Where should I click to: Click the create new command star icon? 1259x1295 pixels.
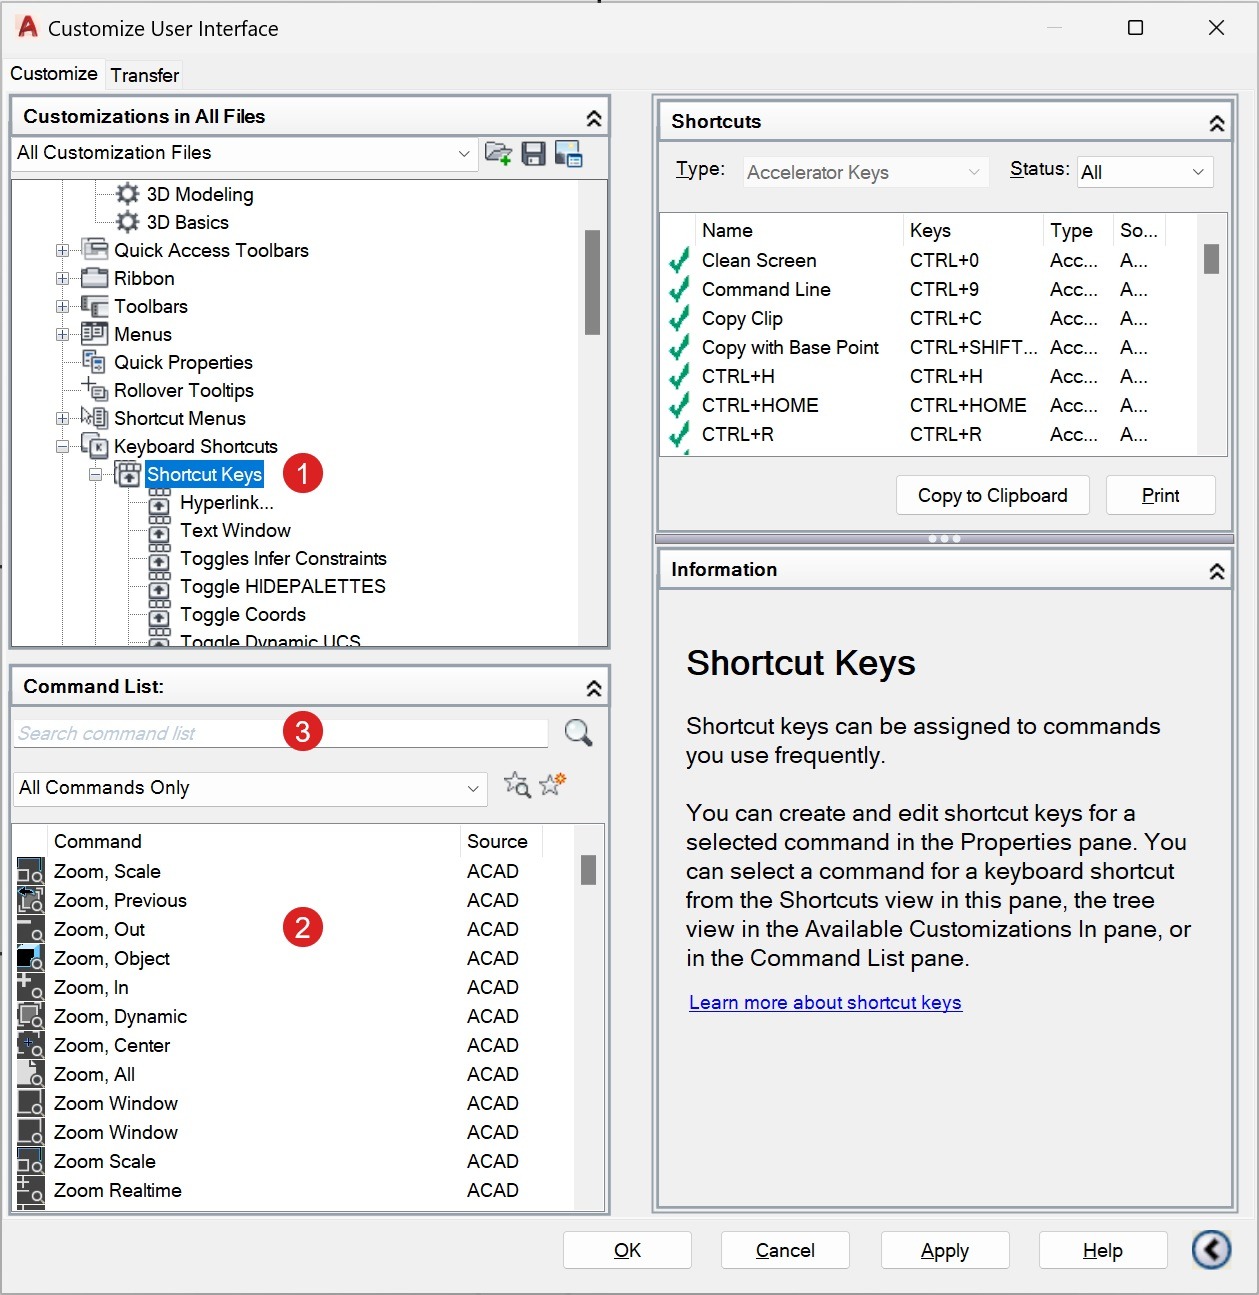[x=552, y=784]
